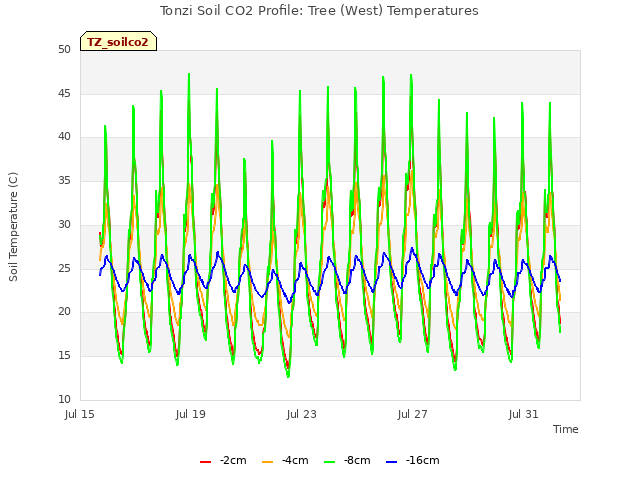Select the -4cm legend label
This screenshot has width=640, height=480.
pos(295,460)
